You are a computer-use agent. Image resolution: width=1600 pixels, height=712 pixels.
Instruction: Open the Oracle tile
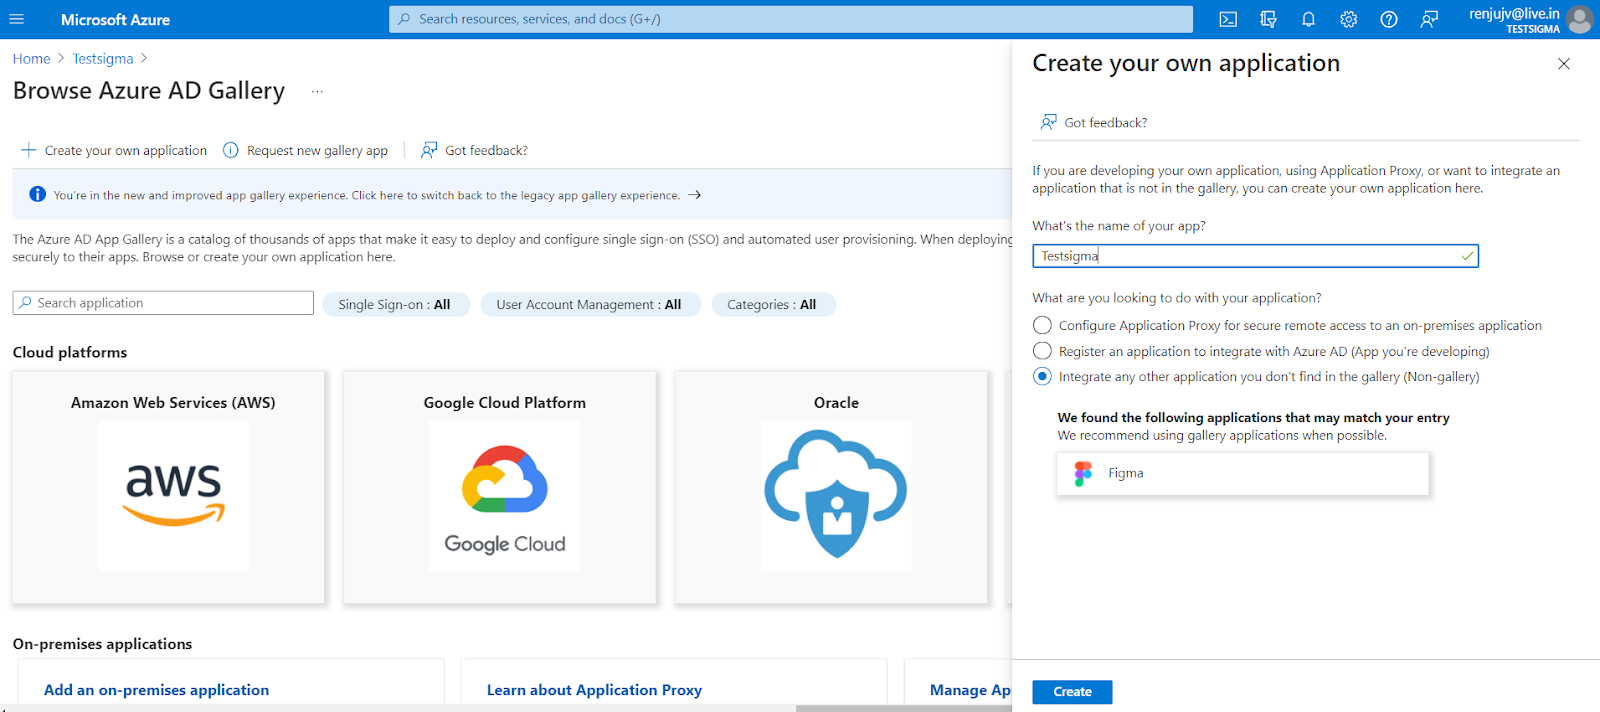coord(831,488)
